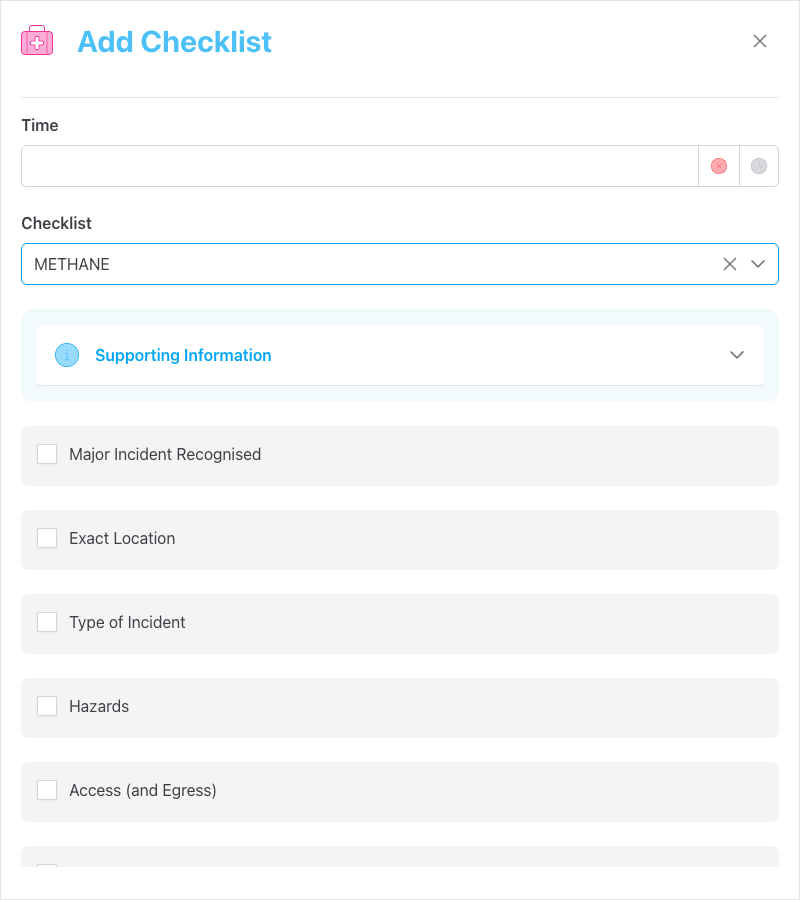The height and width of the screenshot is (900, 800).
Task: Click the Supporting Information panel header
Action: (x=400, y=355)
